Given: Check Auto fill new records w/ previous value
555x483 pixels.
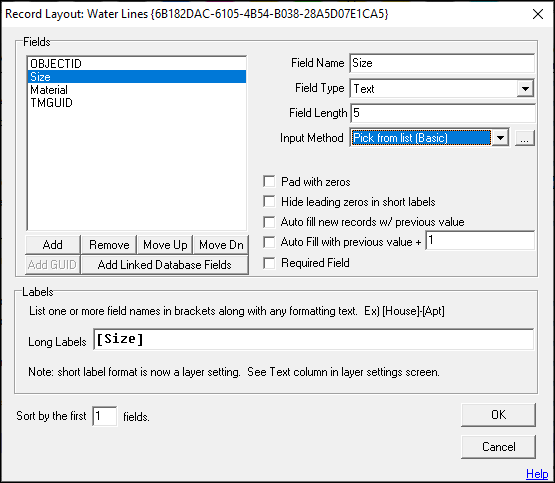Looking at the screenshot, I should (269, 222).
